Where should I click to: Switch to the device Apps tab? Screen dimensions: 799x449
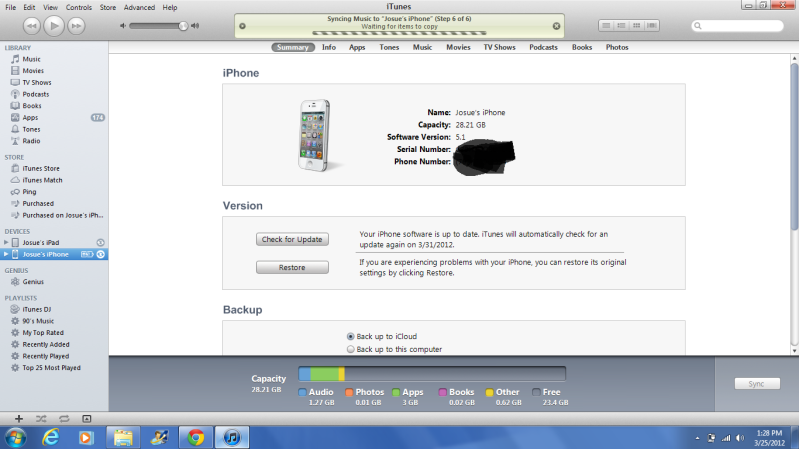357,47
